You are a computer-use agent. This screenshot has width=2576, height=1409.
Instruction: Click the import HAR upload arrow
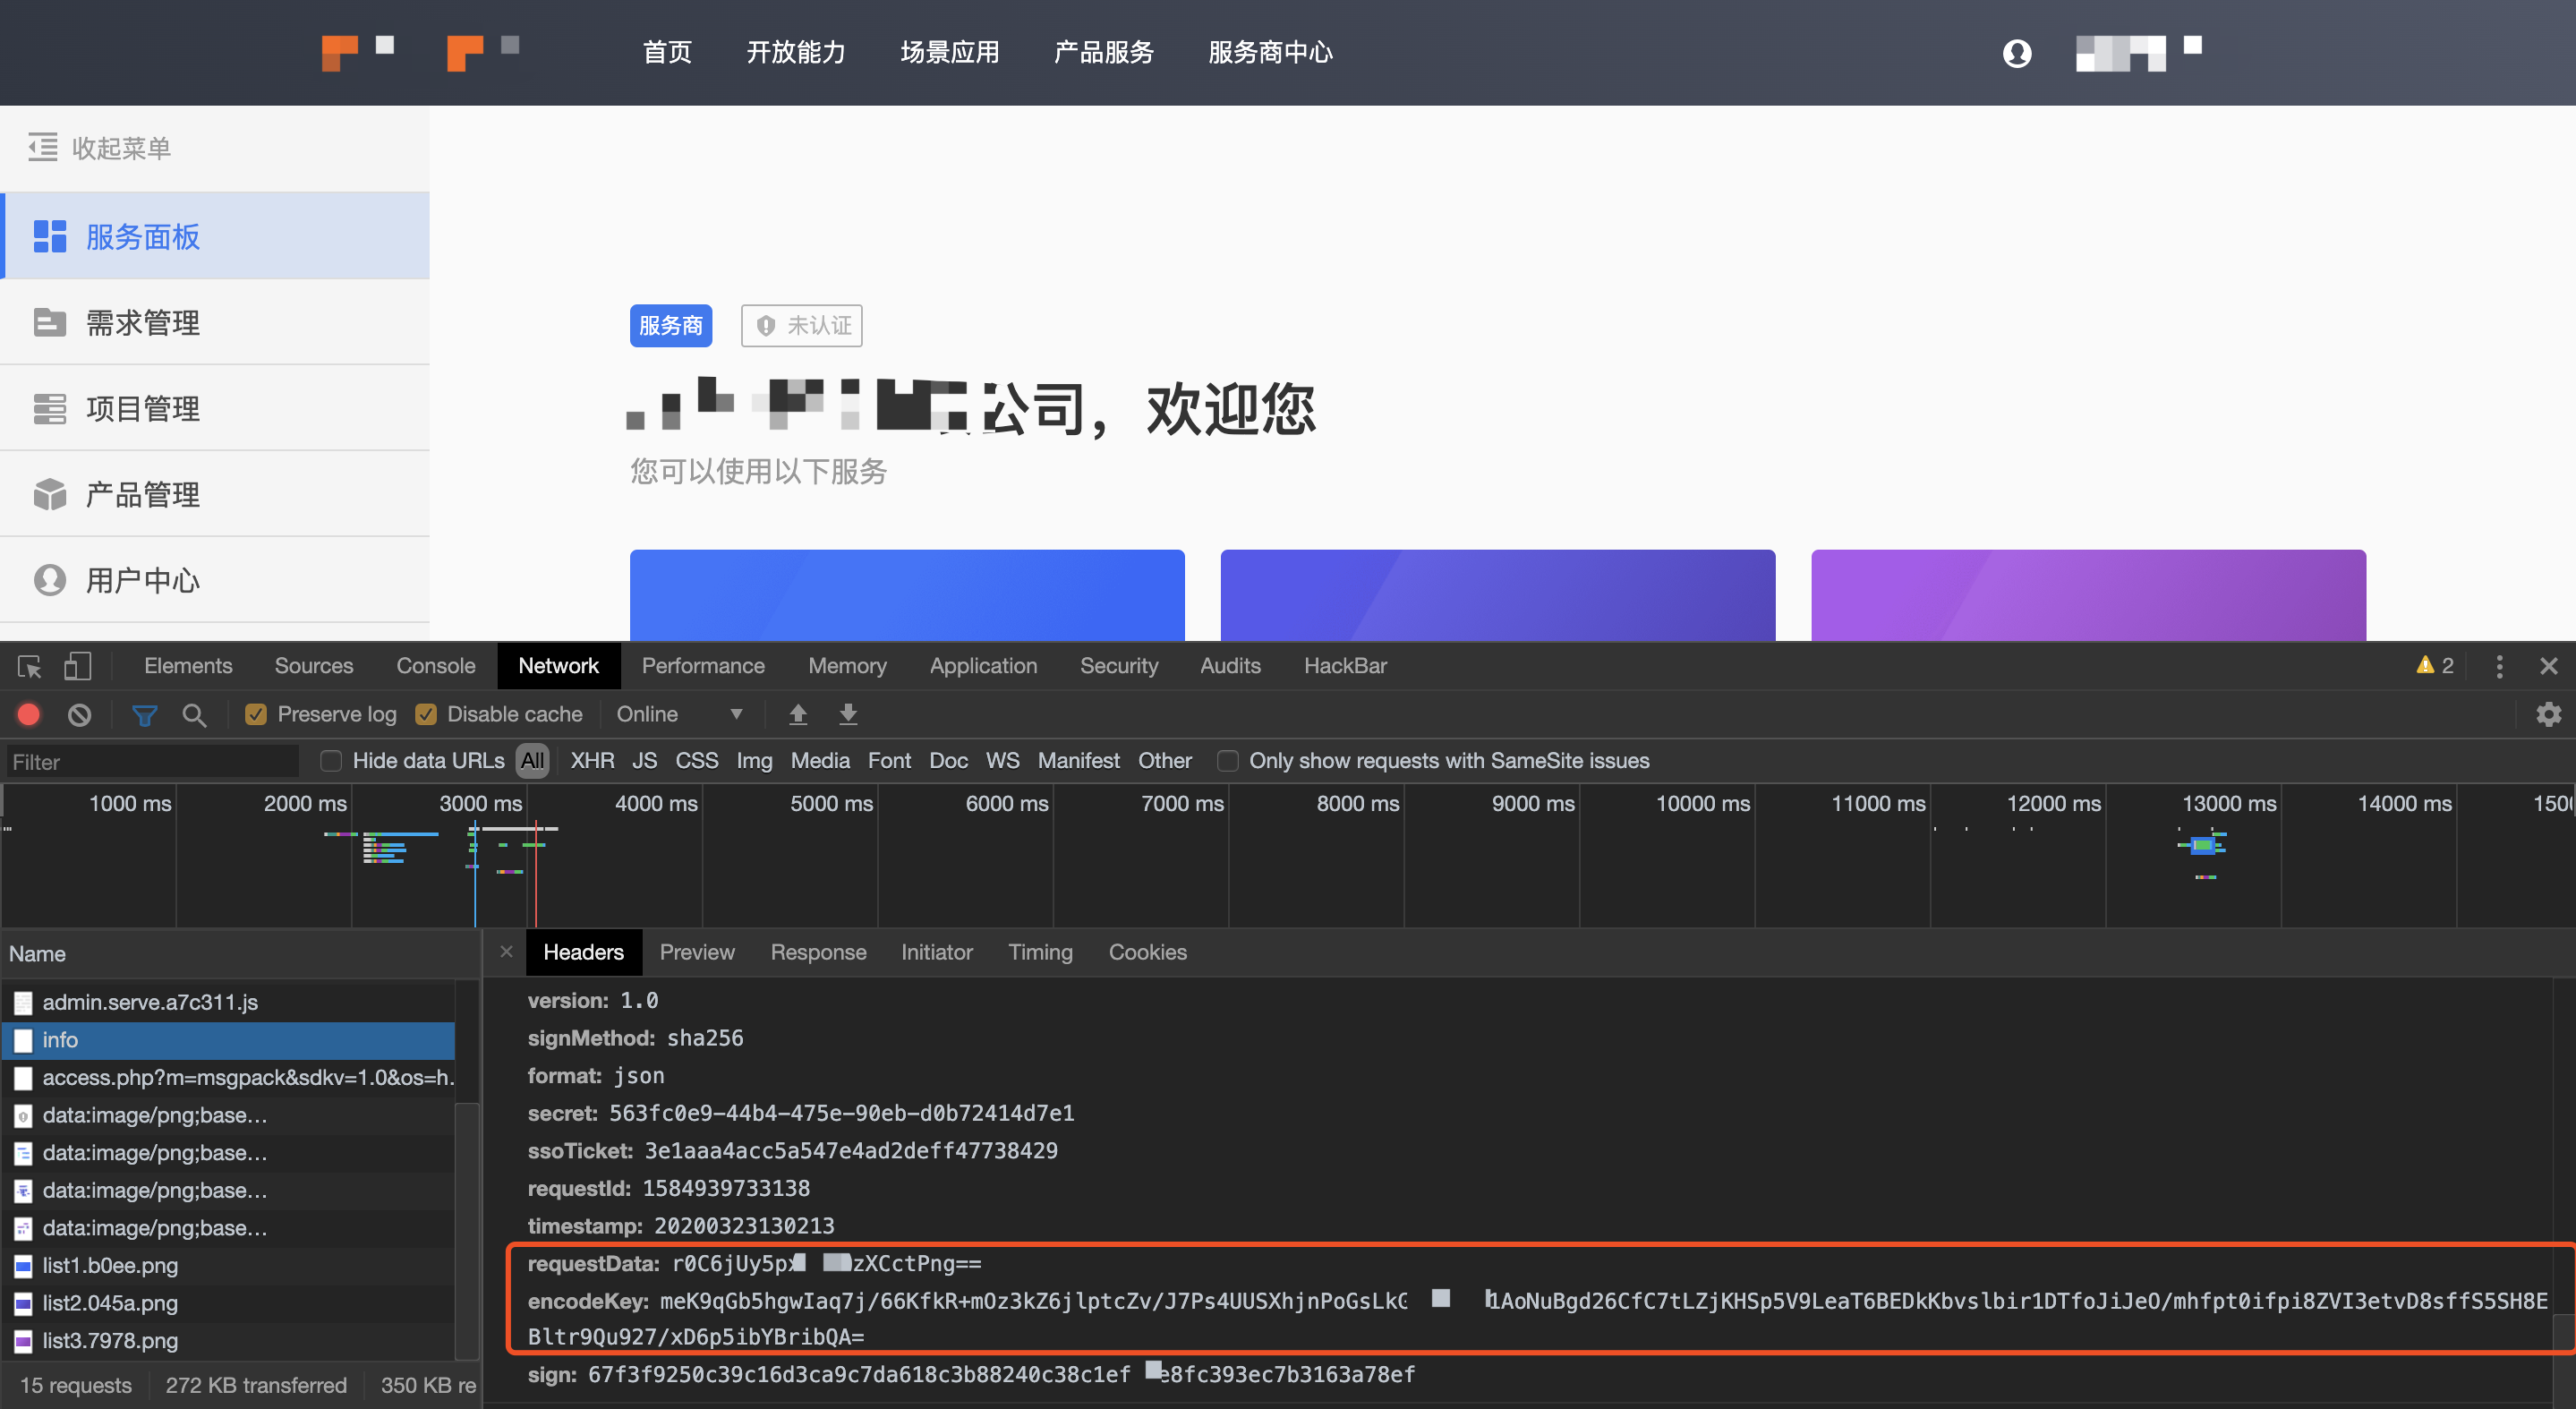[797, 714]
